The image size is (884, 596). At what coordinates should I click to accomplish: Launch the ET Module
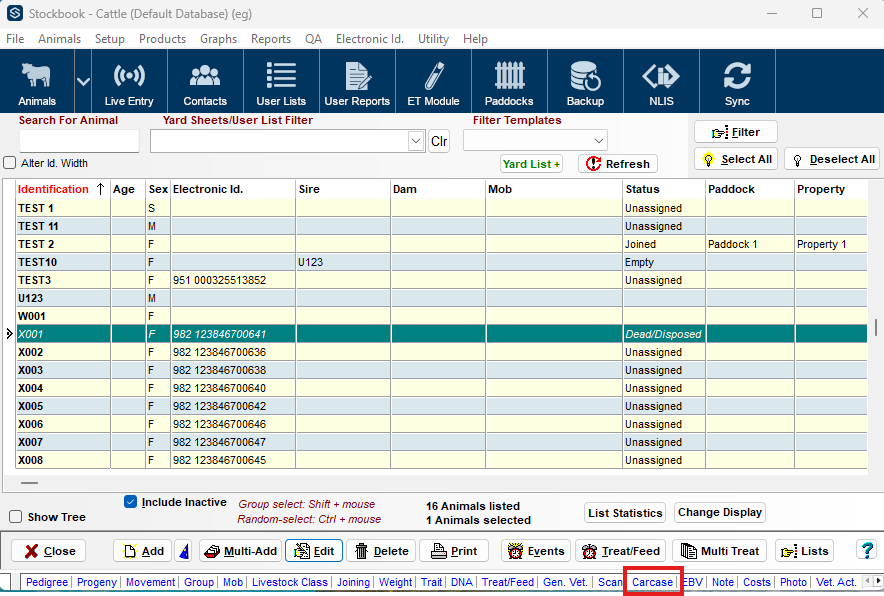tap(433, 83)
